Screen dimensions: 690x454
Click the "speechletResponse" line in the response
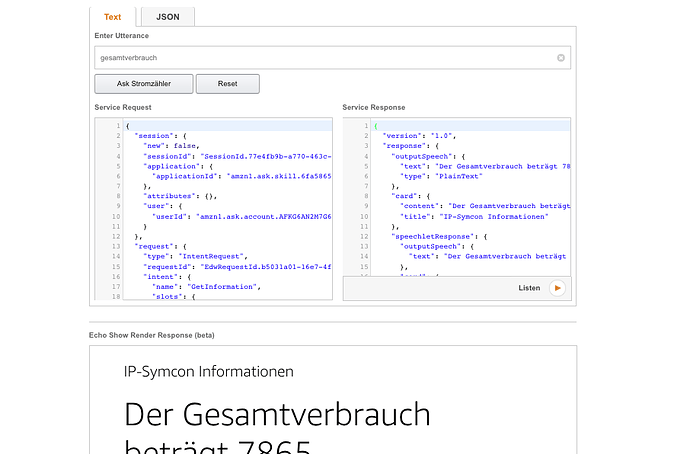tap(439, 237)
